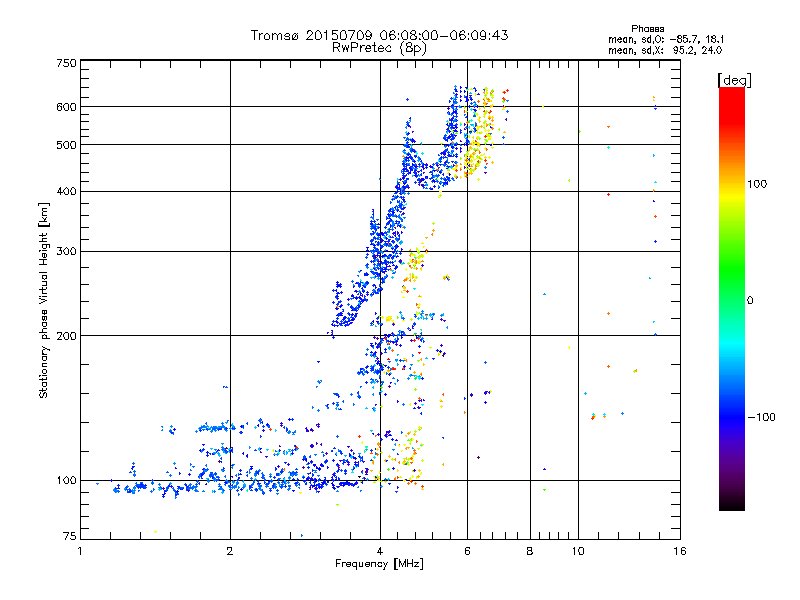Click the phase color bar
The width and height of the screenshot is (800, 600).
point(732,298)
